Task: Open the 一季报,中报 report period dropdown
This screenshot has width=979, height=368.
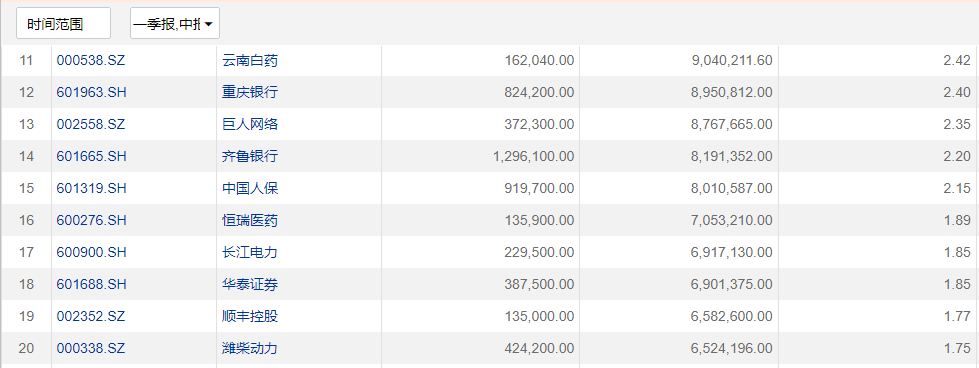Action: [175, 24]
